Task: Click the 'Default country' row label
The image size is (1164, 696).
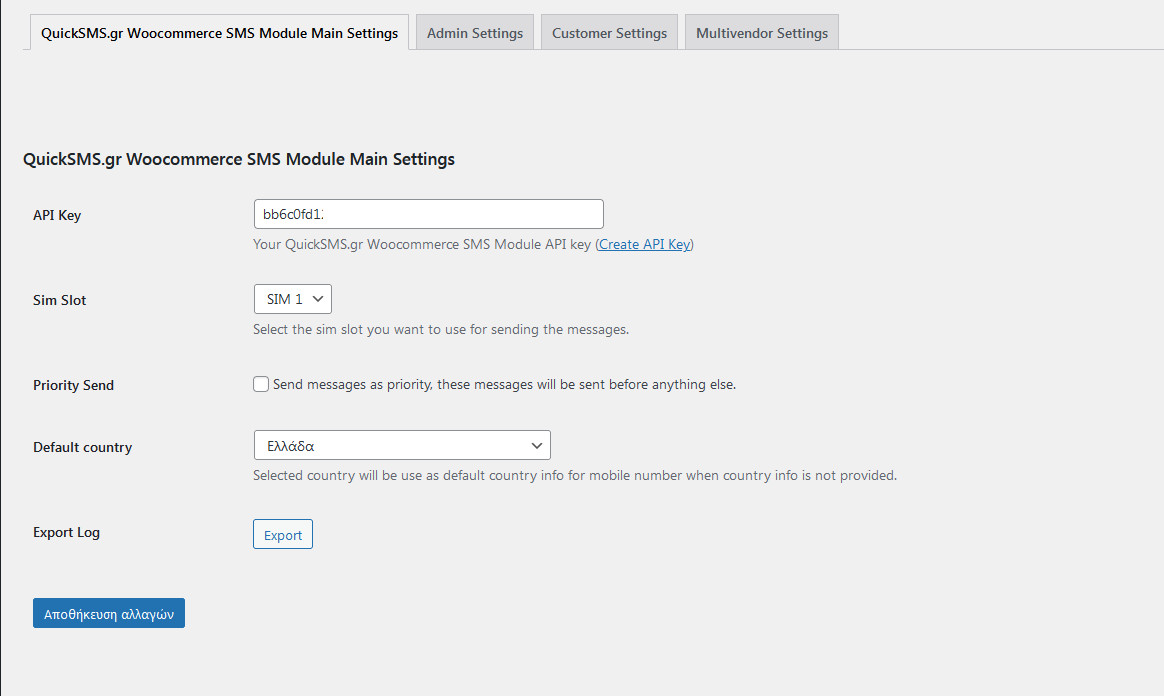Action: pyautogui.click(x=82, y=447)
